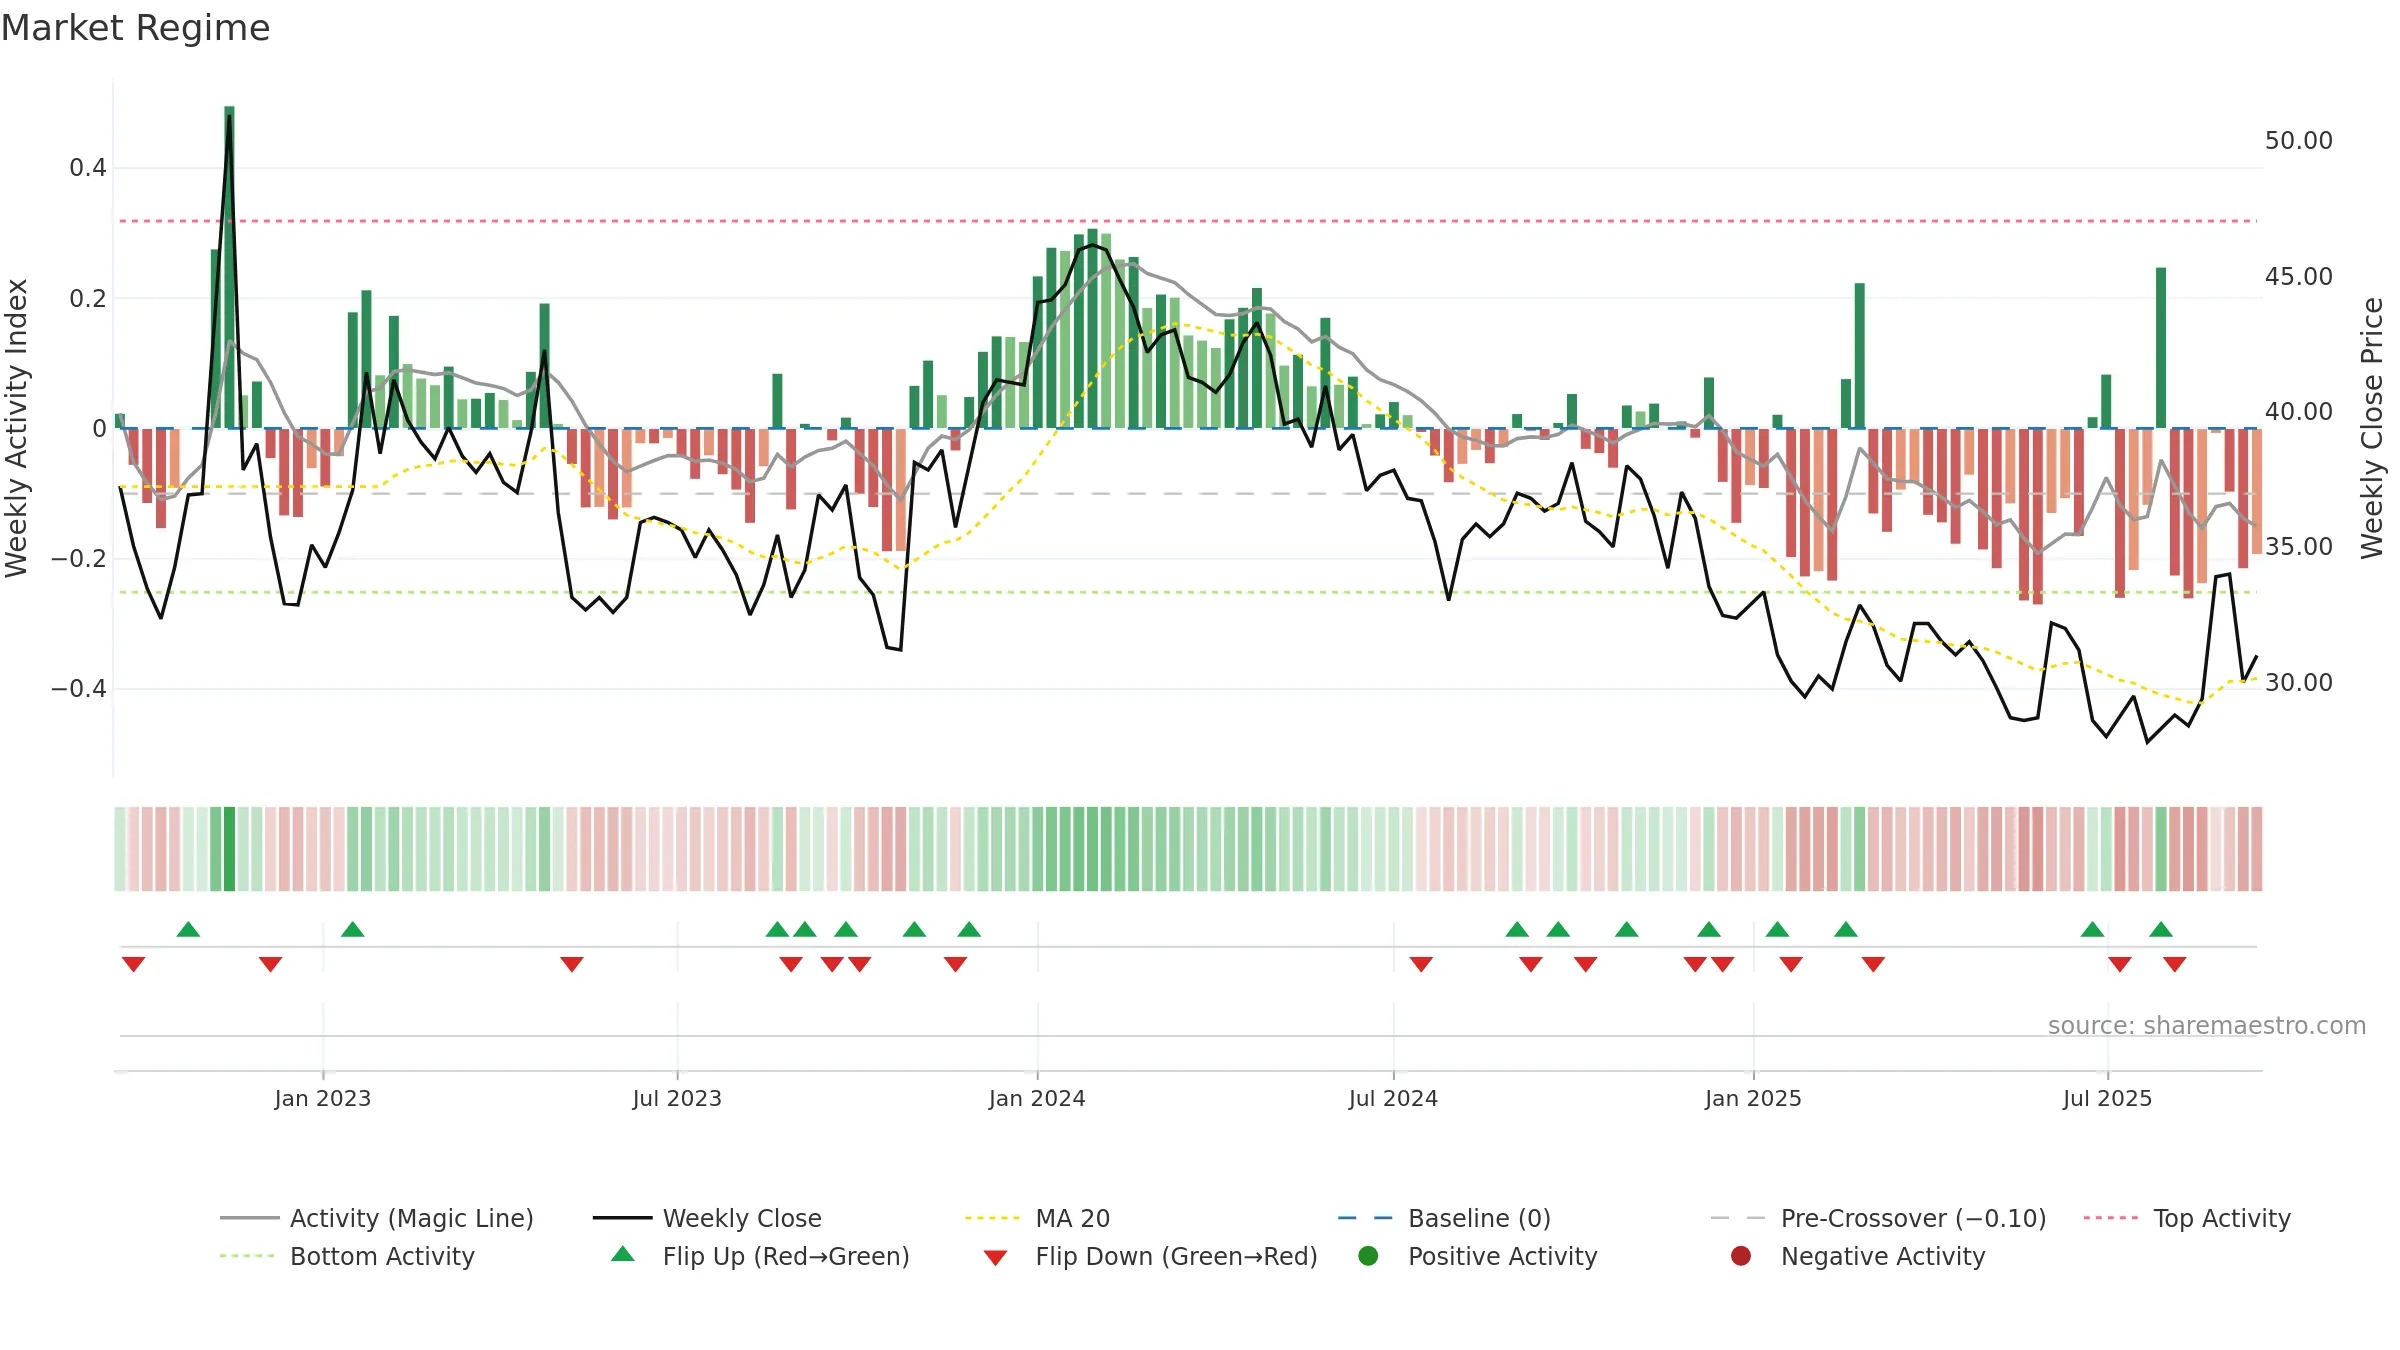Click the green Positive Activity circle icon
2400x1350 pixels.
(1368, 1256)
